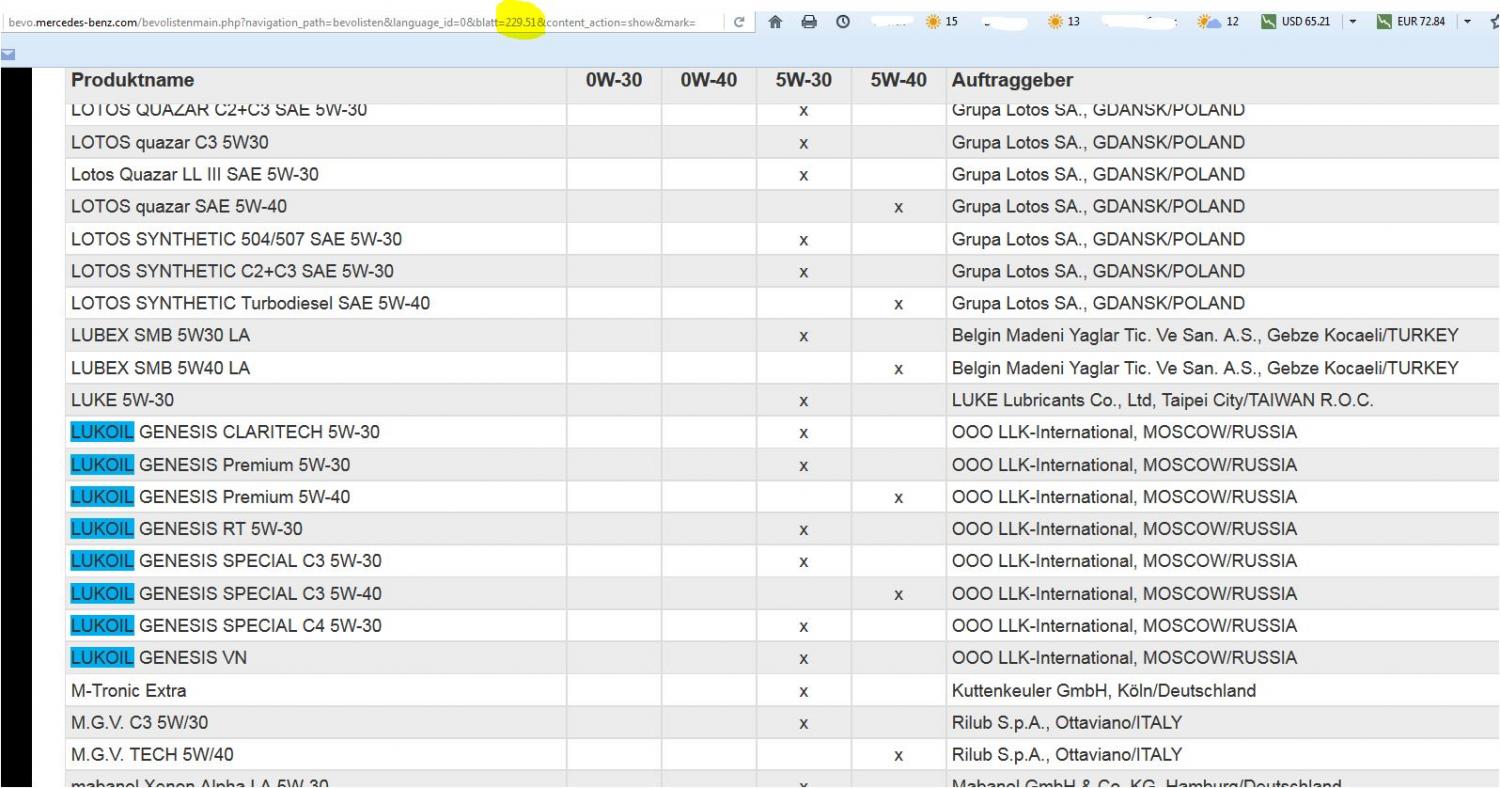Screen dimensions: 1500x788
Task: Click LUKE Lubricants Co., Ltd, Taipei City cell
Action: point(1163,400)
